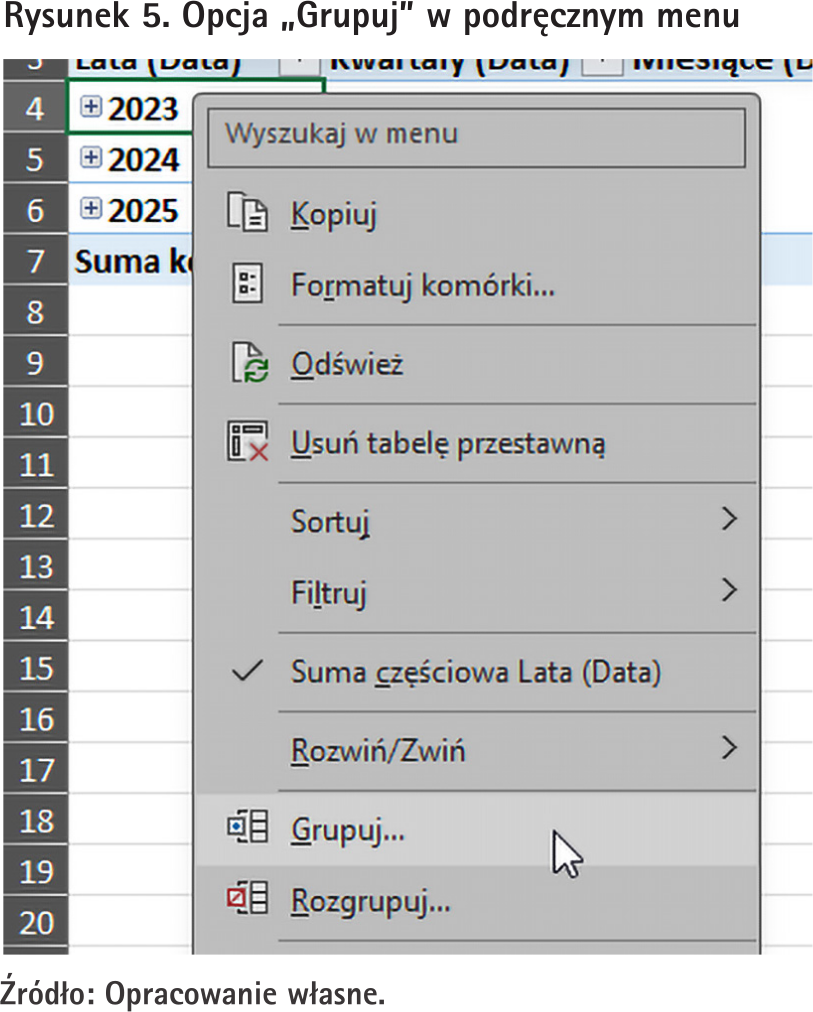
Task: Select Usuń tabelę przestawną menu entry
Action: point(448,442)
